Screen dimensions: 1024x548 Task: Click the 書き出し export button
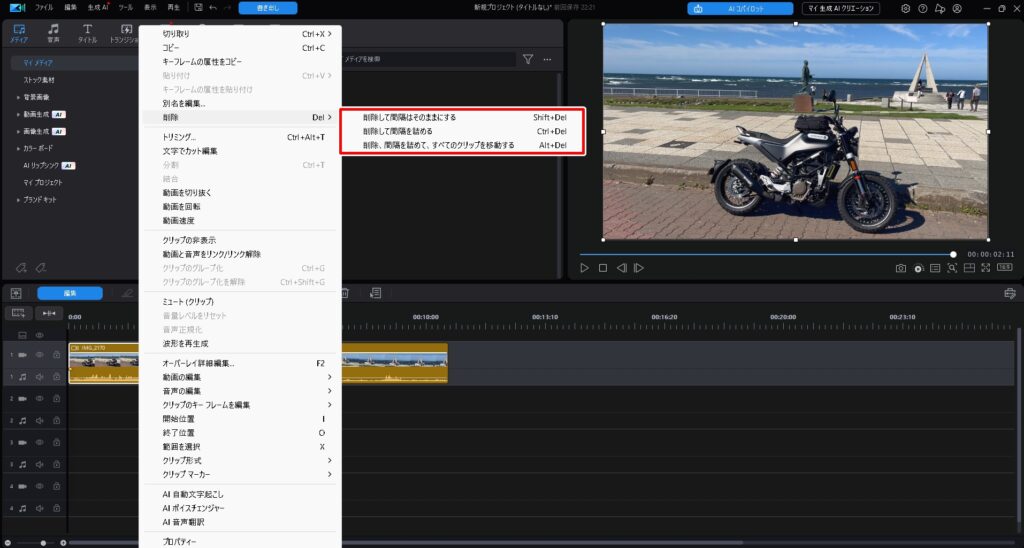click(x=268, y=8)
